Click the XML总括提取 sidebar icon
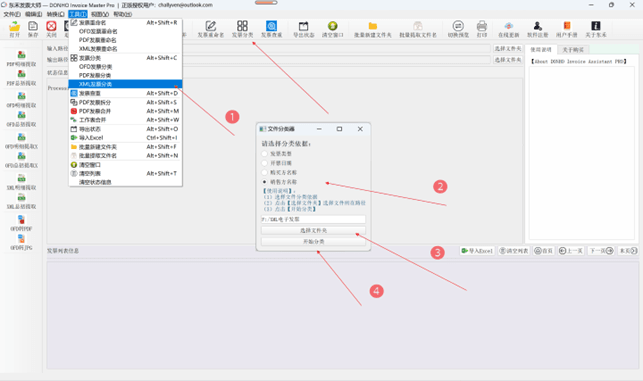The height and width of the screenshot is (381, 643). (21, 197)
